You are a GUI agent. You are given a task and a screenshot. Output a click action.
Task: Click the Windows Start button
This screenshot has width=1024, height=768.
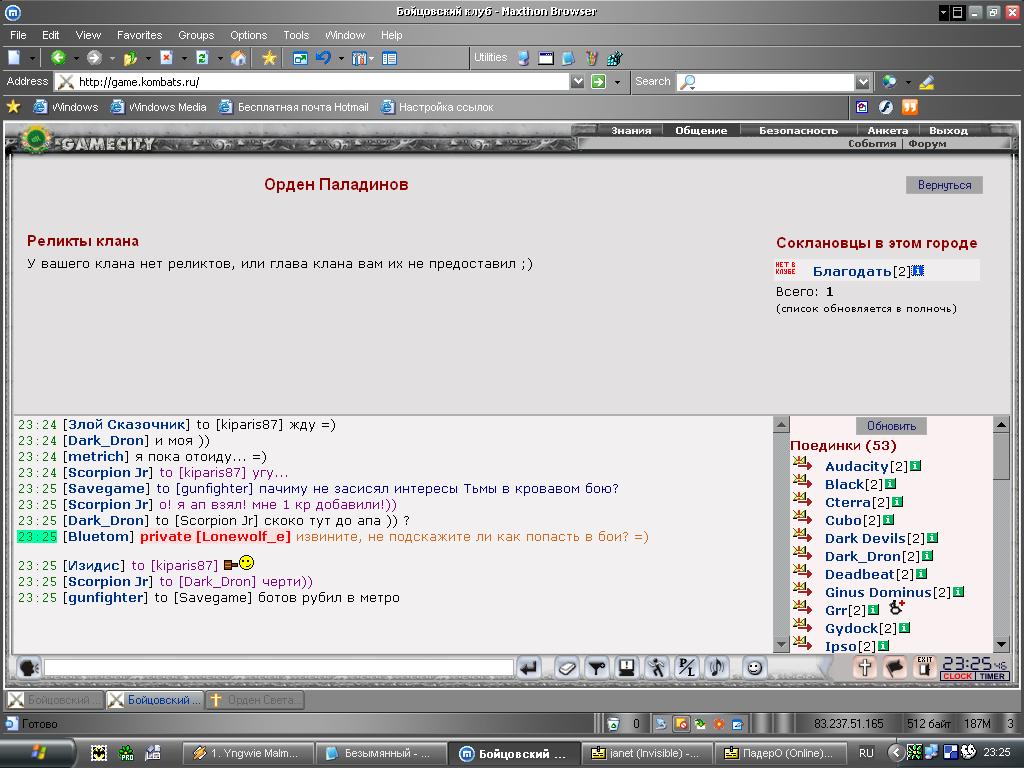[x=38, y=753]
